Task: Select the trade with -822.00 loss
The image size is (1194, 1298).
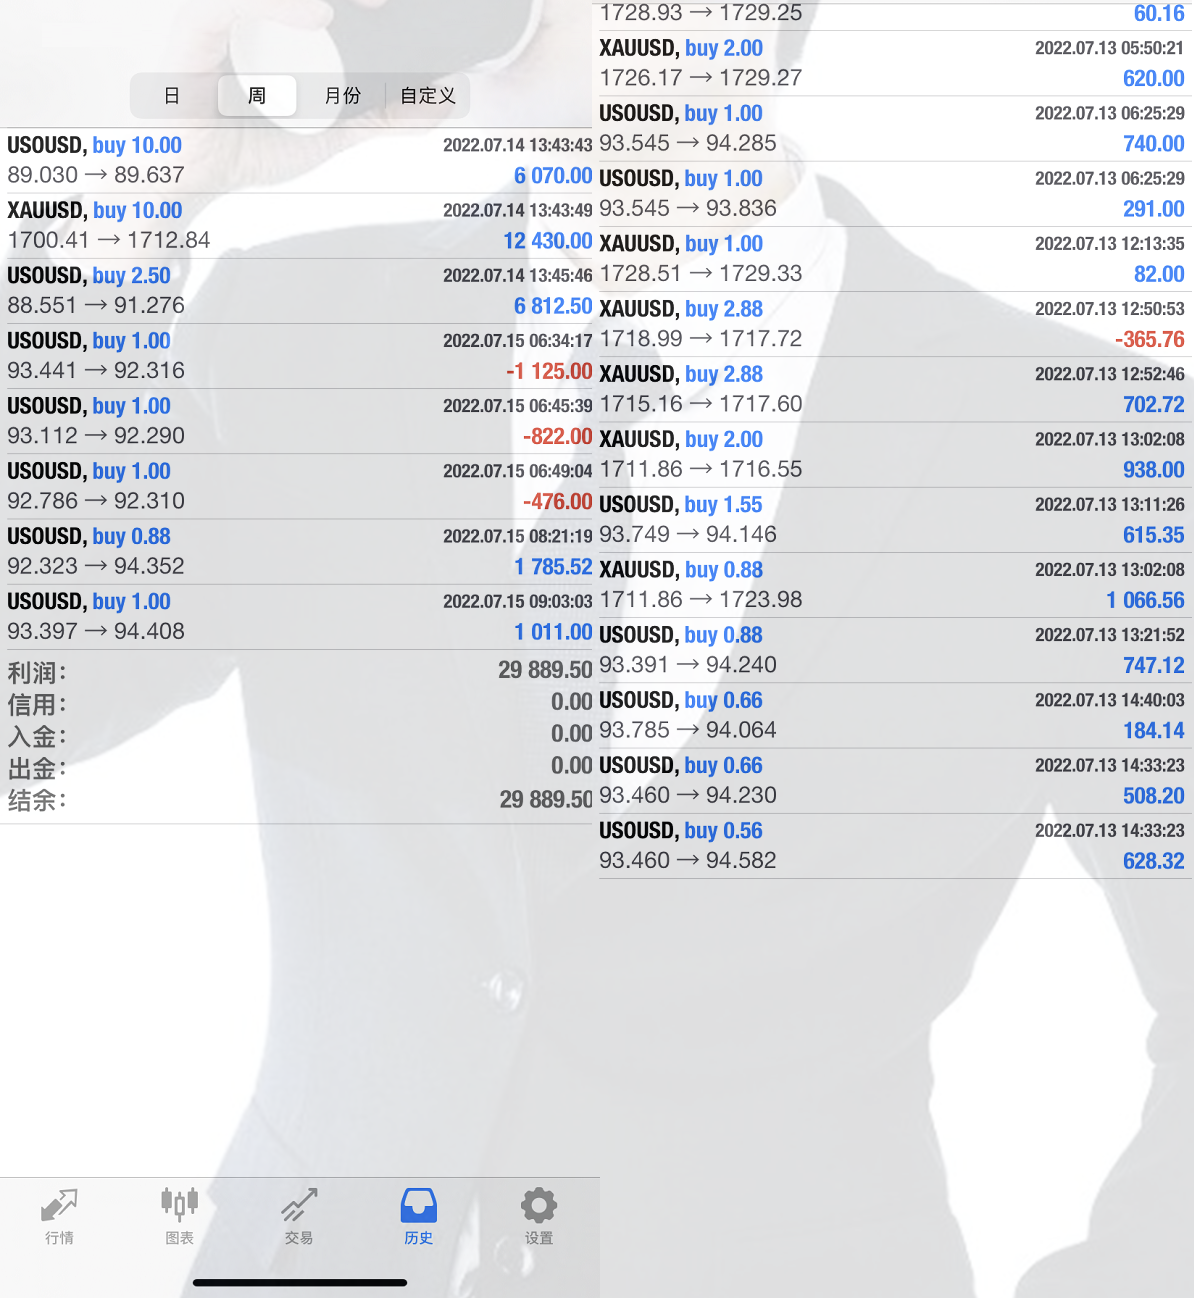Action: [x=300, y=421]
